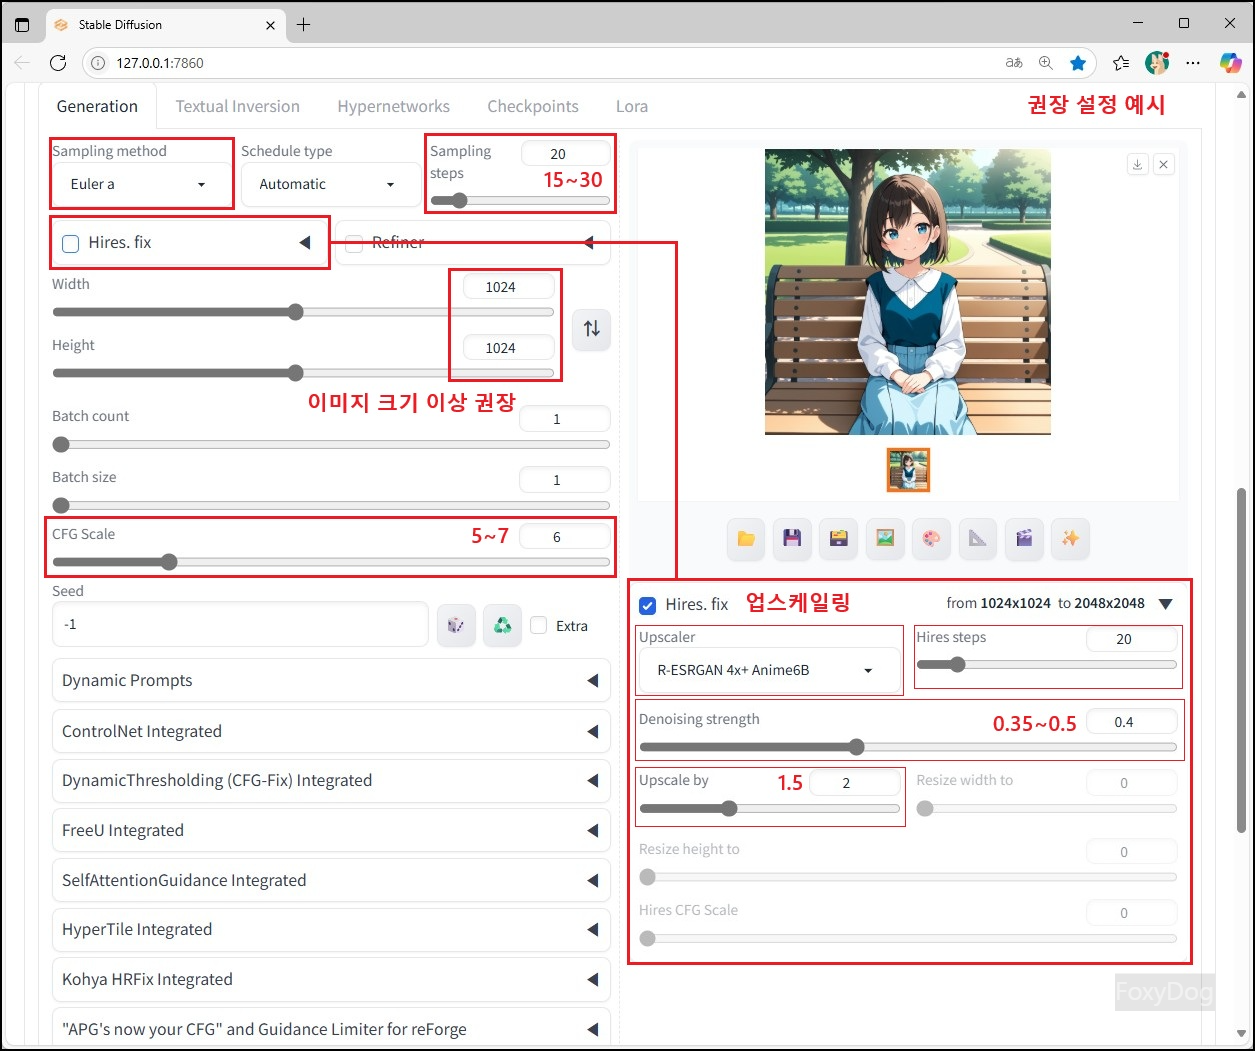1255x1051 pixels.
Task: Download the preview image icon
Action: pos(1138,164)
